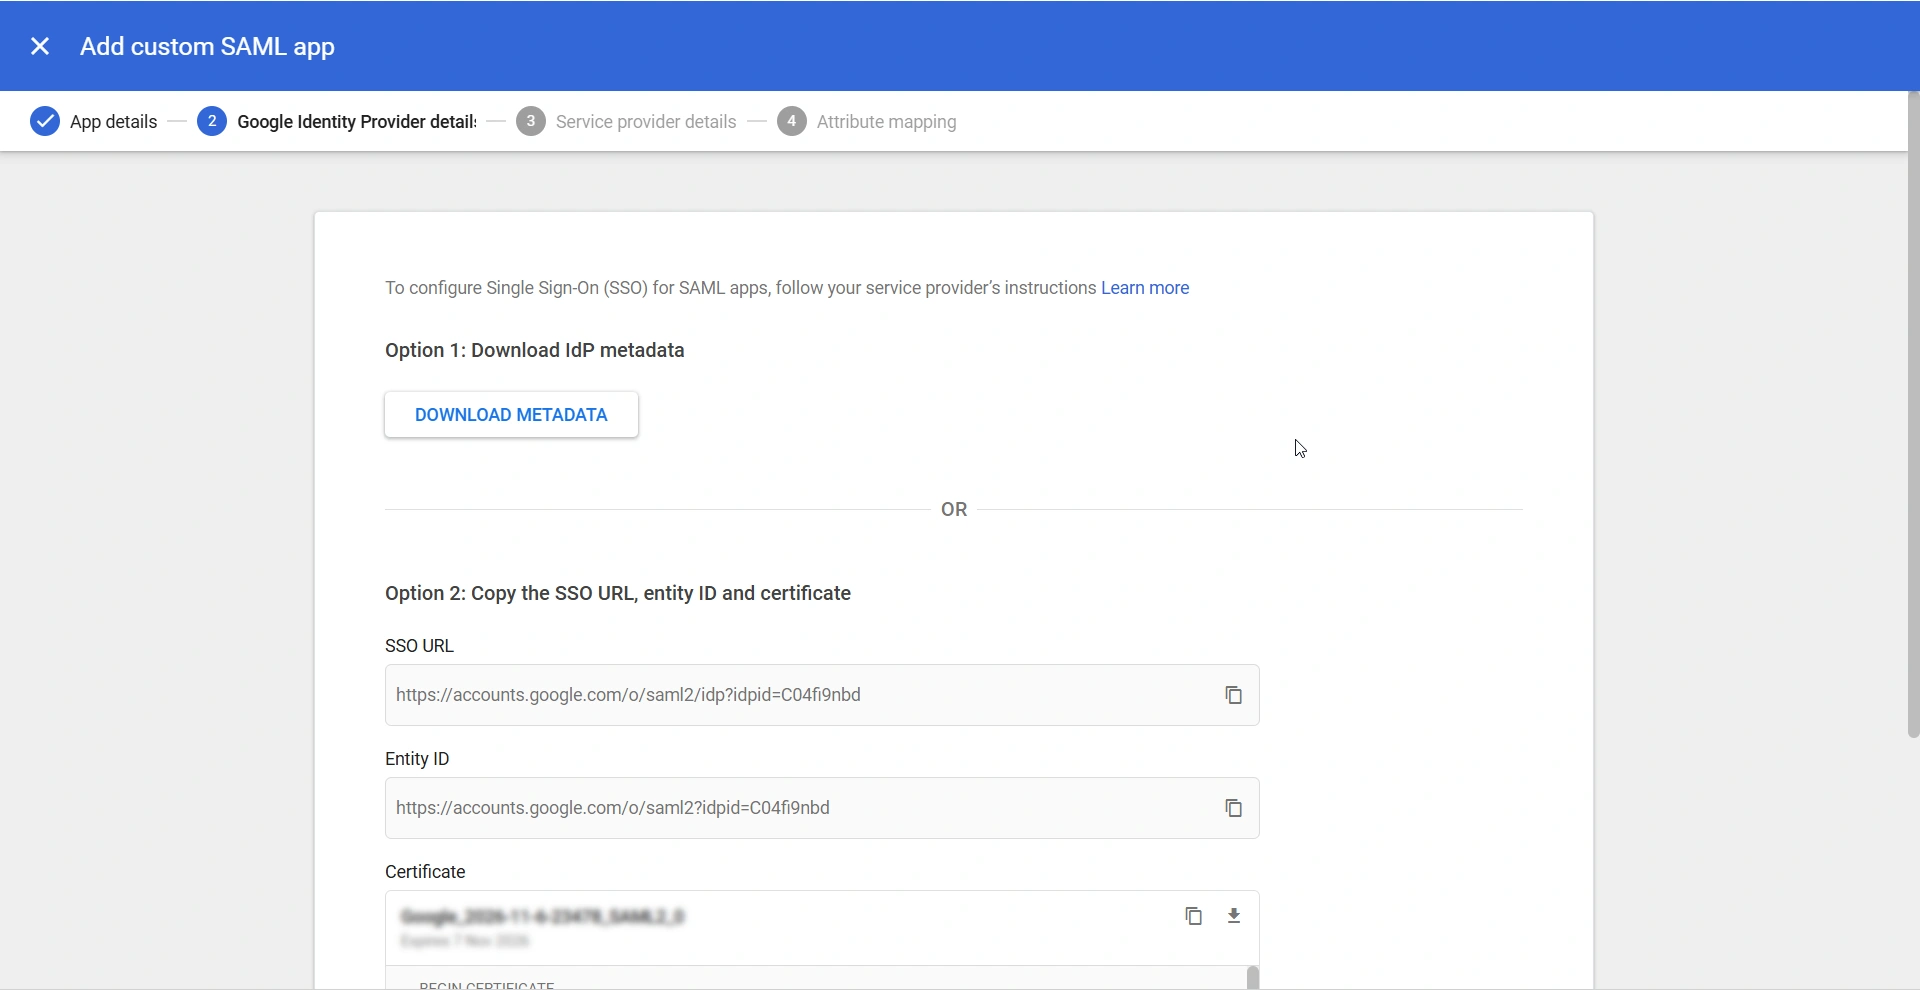Click the certificate name text
Viewport: 1920px width, 990px height.
(542, 915)
